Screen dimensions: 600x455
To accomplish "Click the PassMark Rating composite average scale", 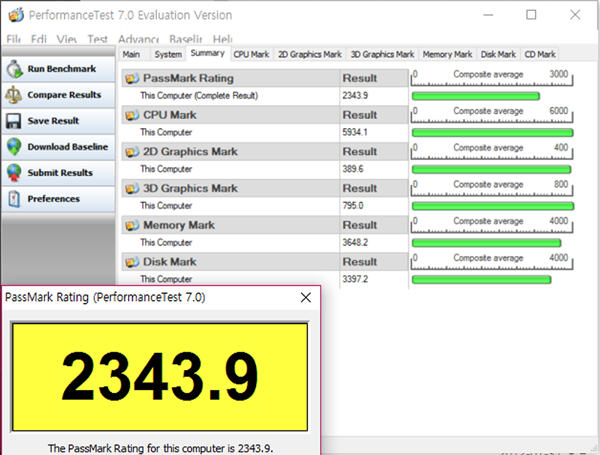I will tap(492, 78).
